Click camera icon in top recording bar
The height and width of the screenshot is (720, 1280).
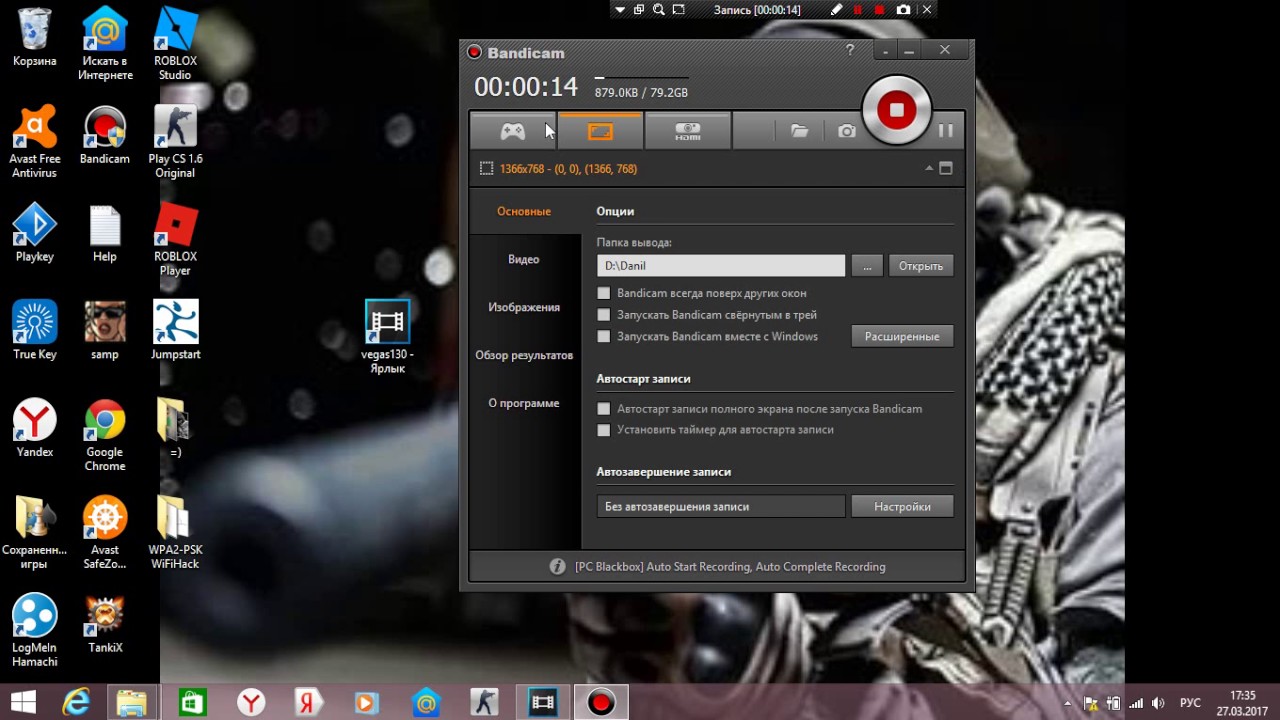tap(904, 10)
